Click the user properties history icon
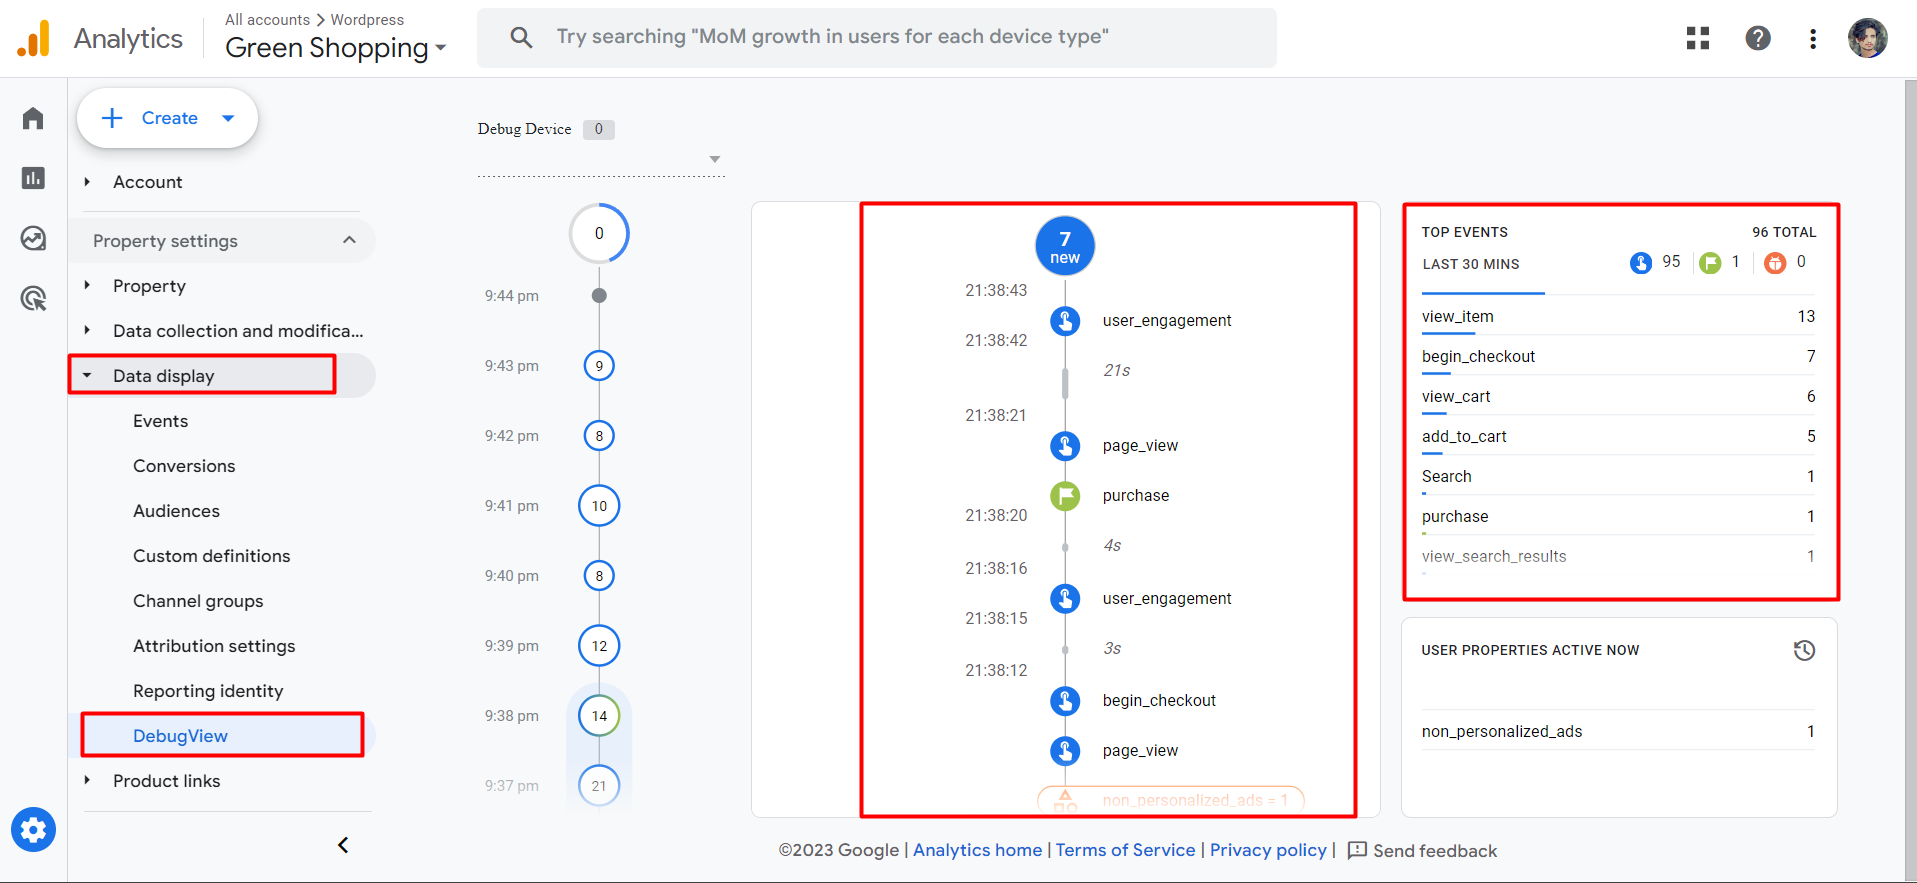 1803,650
